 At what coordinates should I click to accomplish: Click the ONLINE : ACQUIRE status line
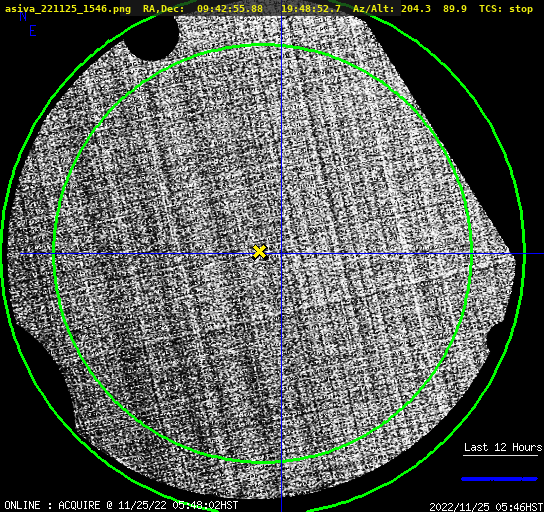121,505
